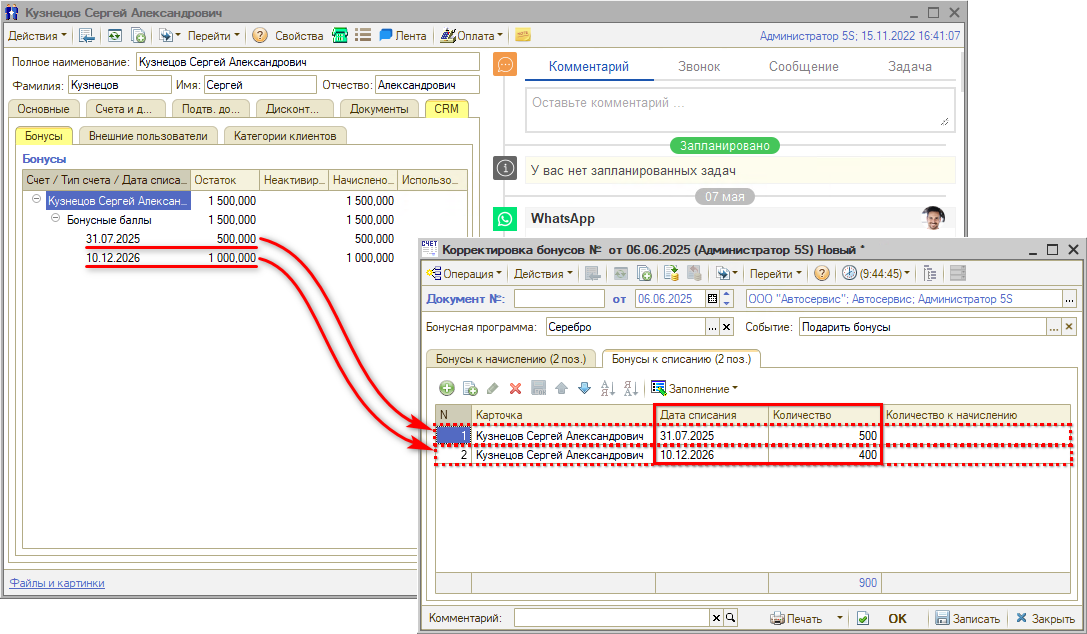The width and height of the screenshot is (1087, 634).
Task: Click the move row down arrow icon
Action: [x=584, y=388]
